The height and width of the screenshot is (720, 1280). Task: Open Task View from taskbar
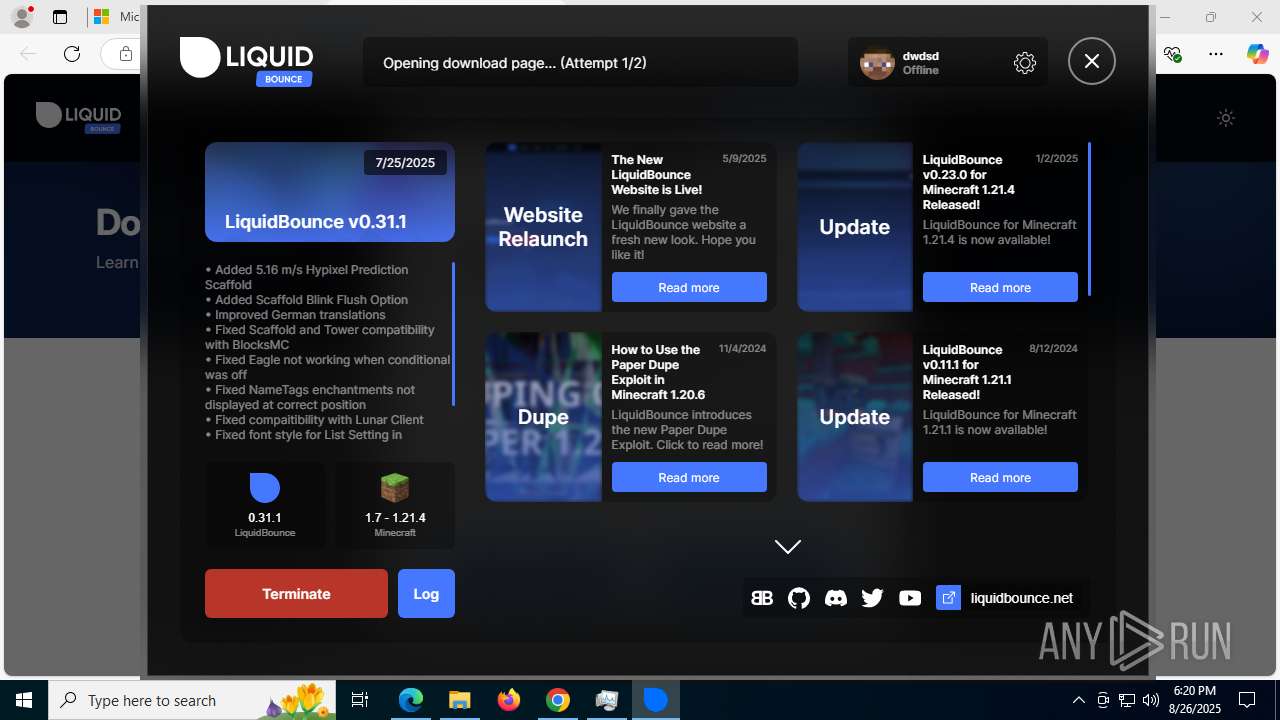(361, 700)
